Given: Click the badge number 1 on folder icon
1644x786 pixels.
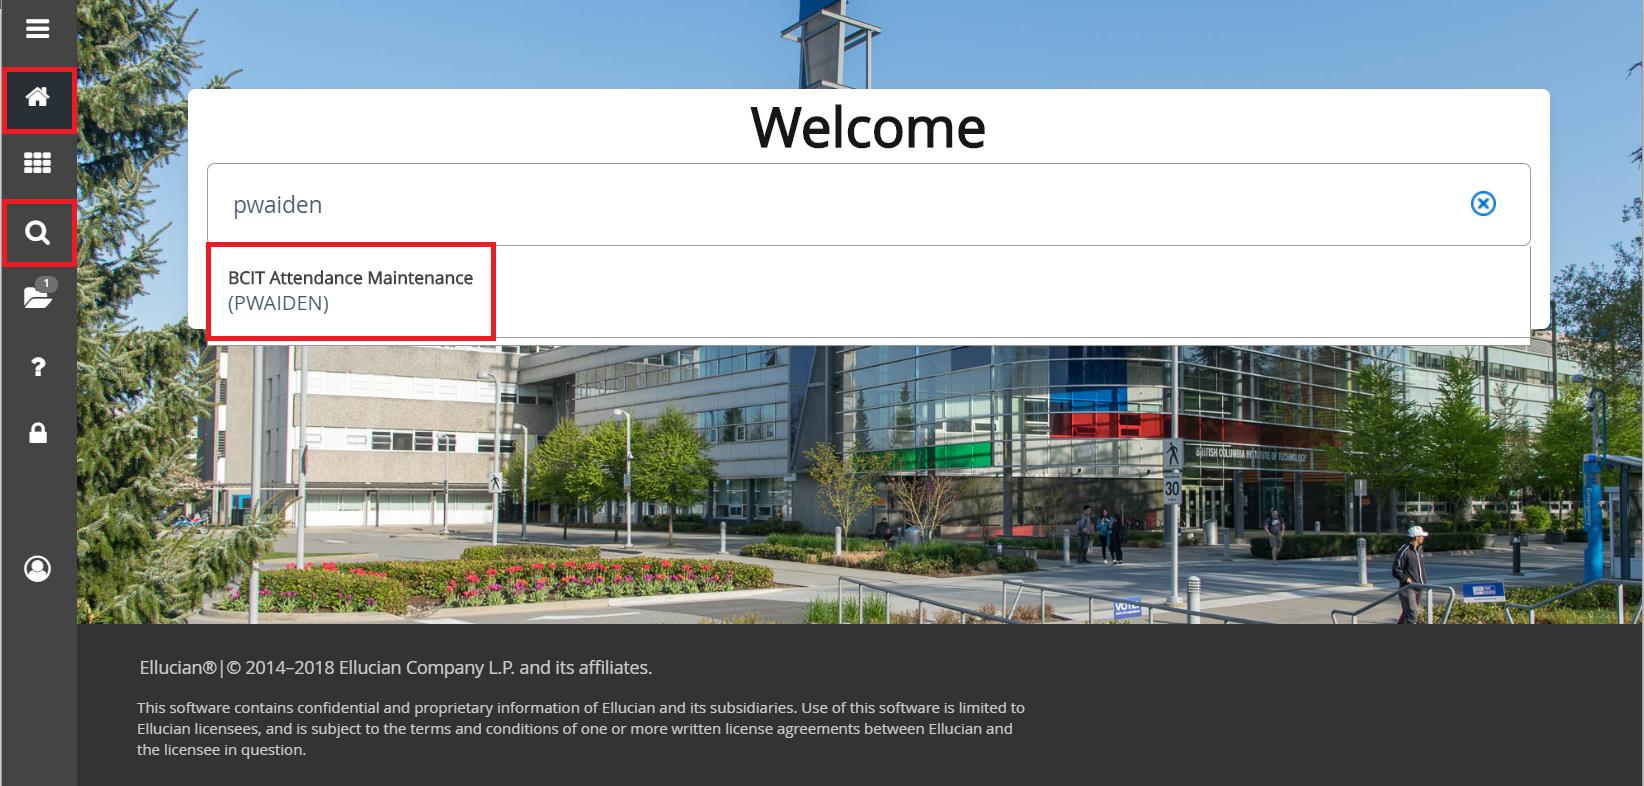Looking at the screenshot, I should coord(47,284).
